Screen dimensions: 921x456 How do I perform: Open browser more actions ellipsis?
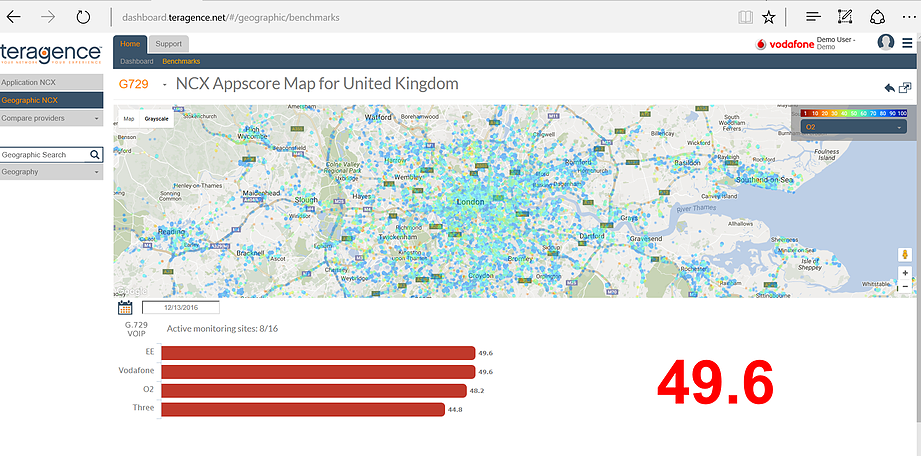[907, 18]
